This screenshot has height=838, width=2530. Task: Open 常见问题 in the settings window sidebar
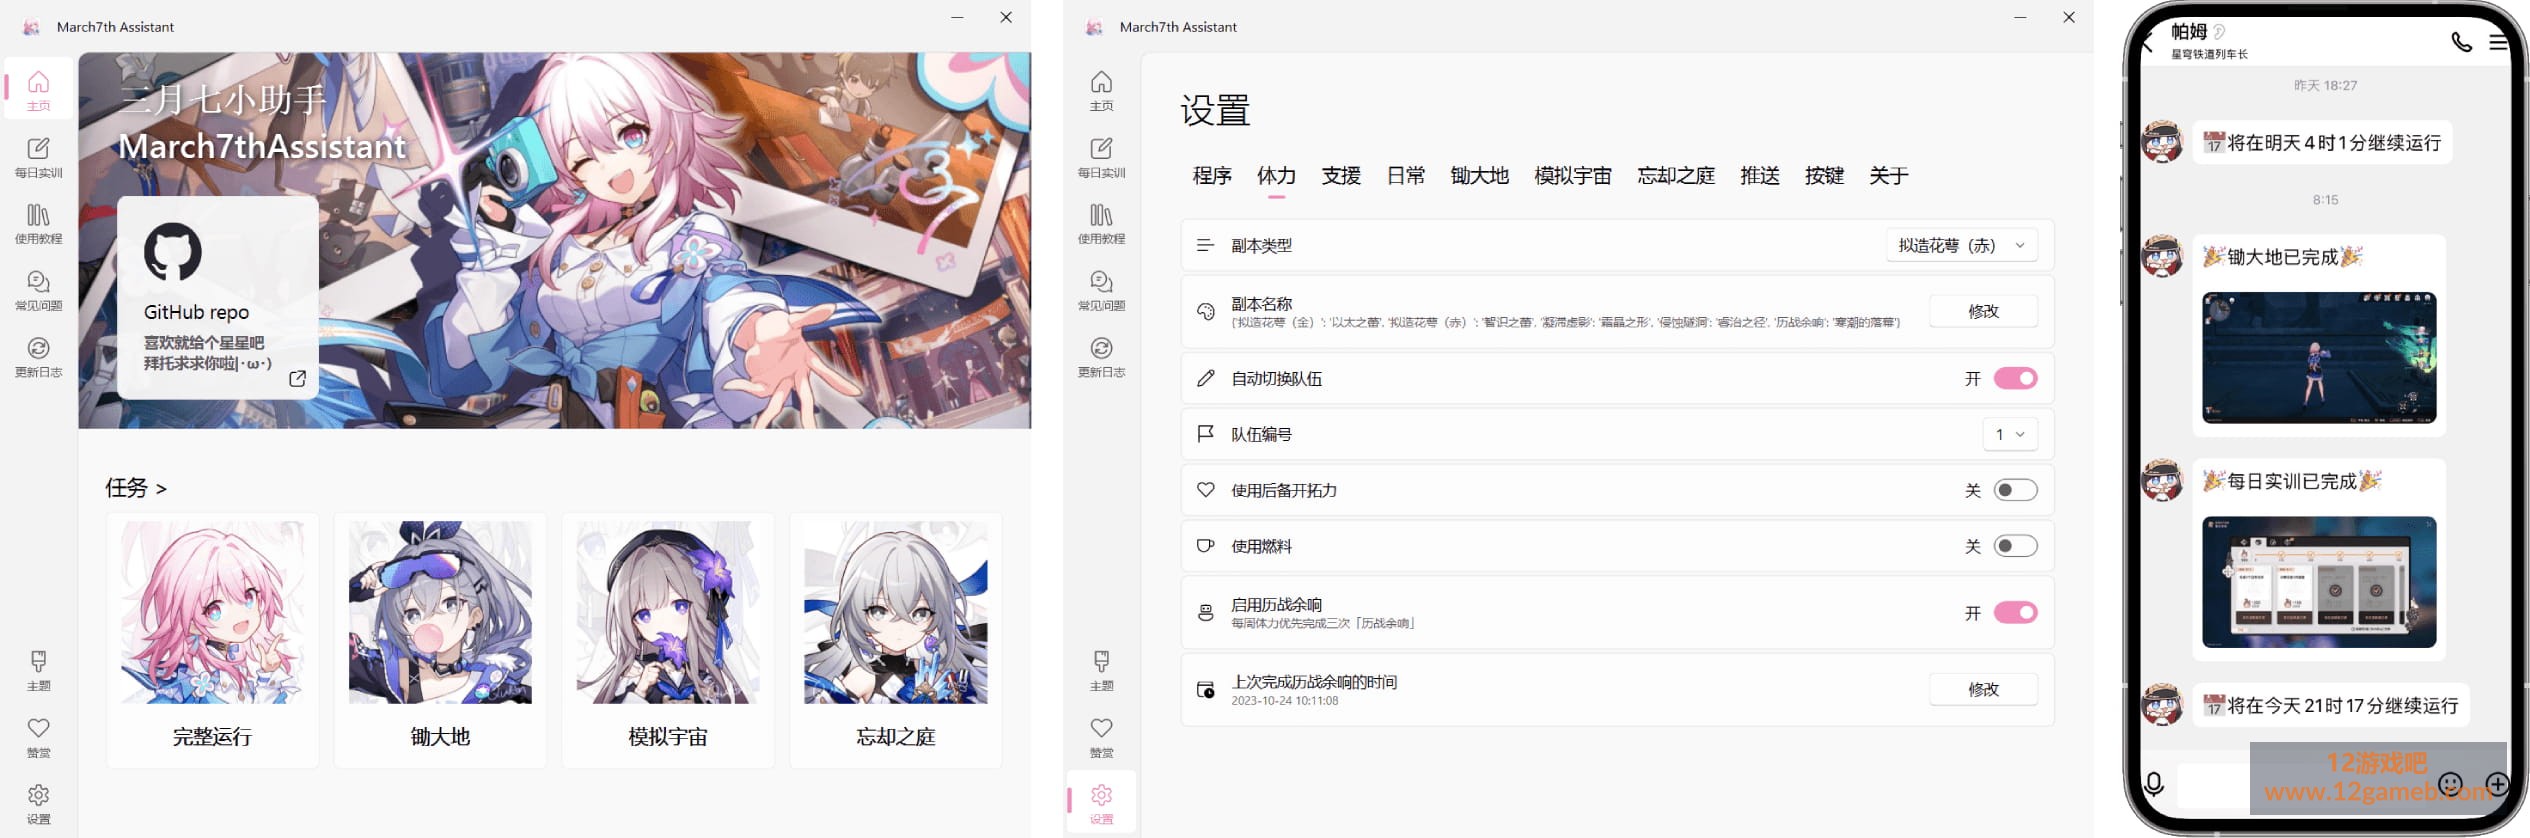(1101, 291)
